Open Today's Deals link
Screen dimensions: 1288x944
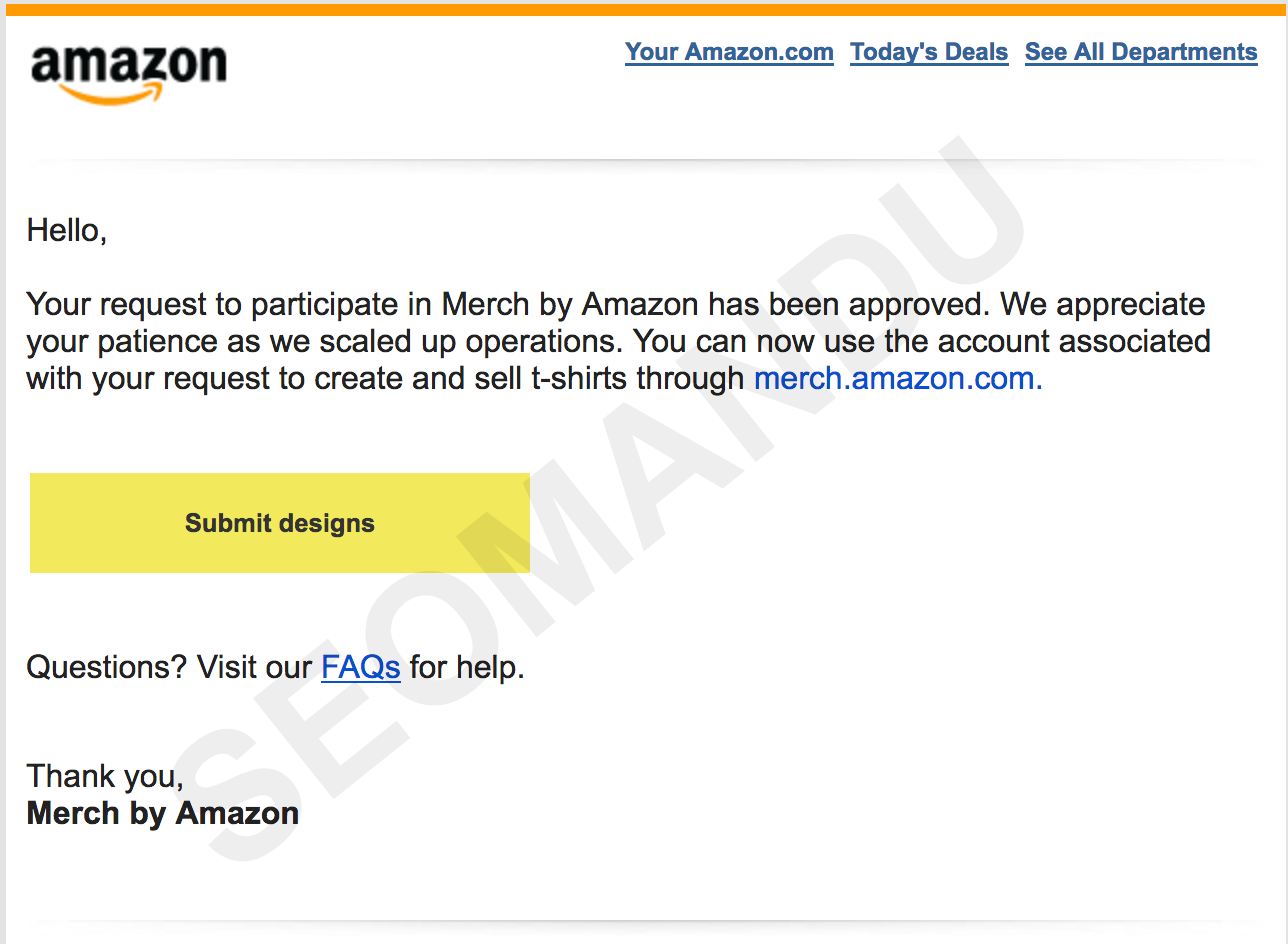[929, 52]
